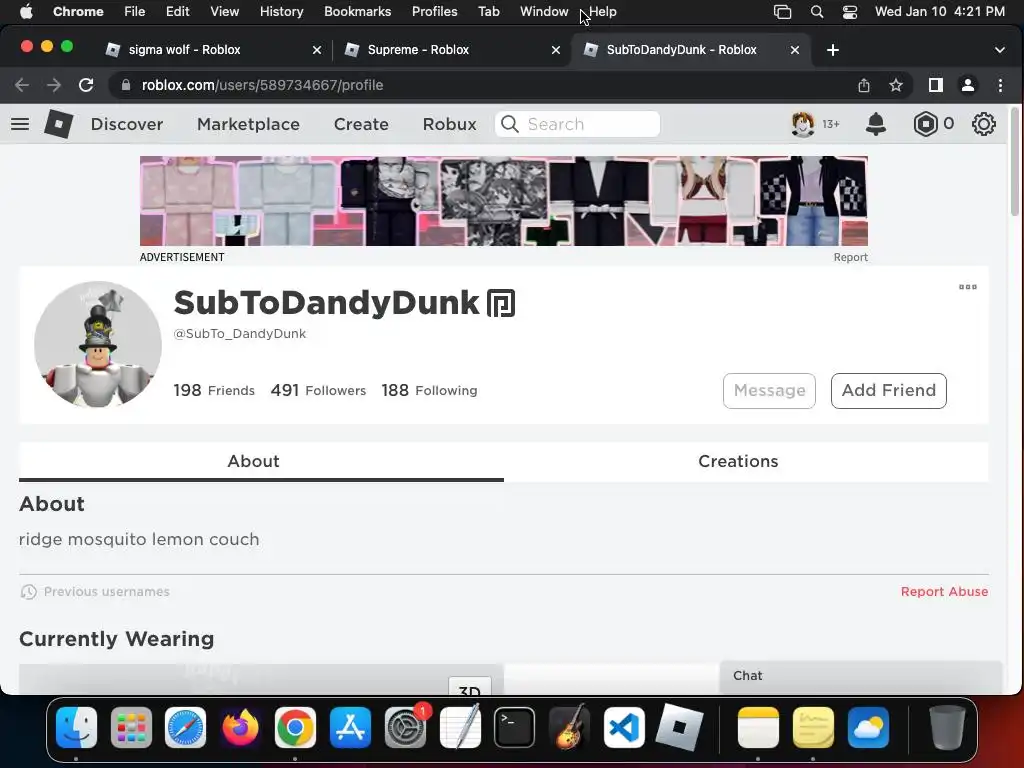Viewport: 1024px width, 768px height.
Task: Open a new browser tab
Action: point(833,50)
